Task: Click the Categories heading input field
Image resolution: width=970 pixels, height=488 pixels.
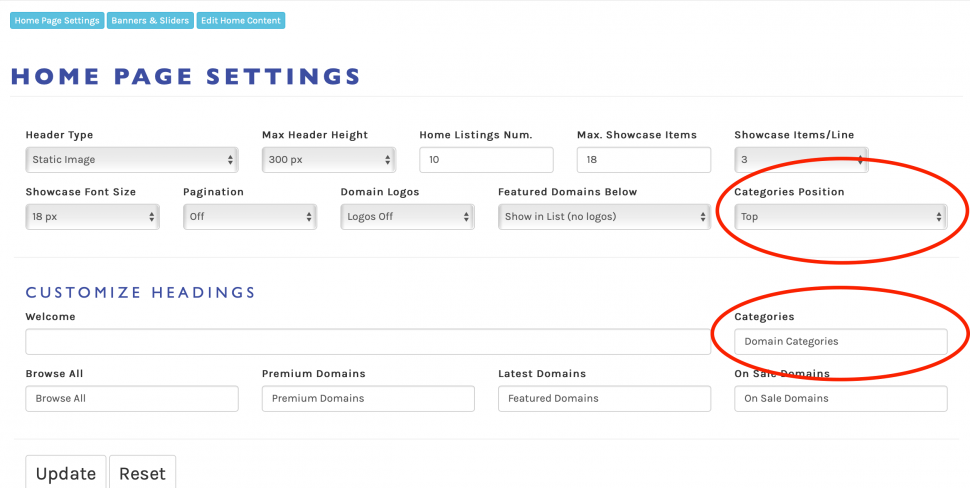Action: click(x=840, y=342)
